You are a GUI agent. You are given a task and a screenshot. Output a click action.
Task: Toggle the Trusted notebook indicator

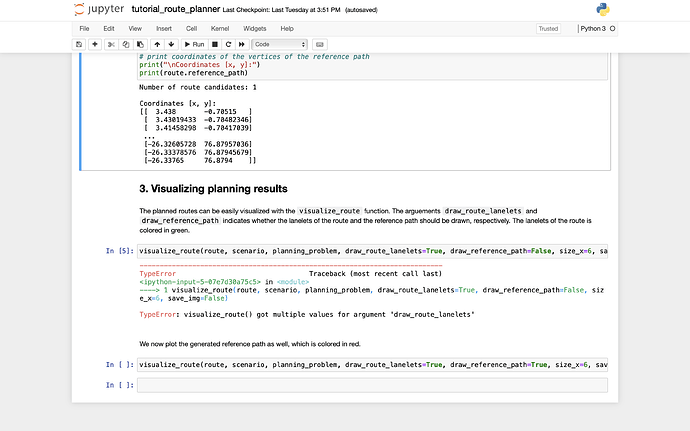(x=548, y=29)
